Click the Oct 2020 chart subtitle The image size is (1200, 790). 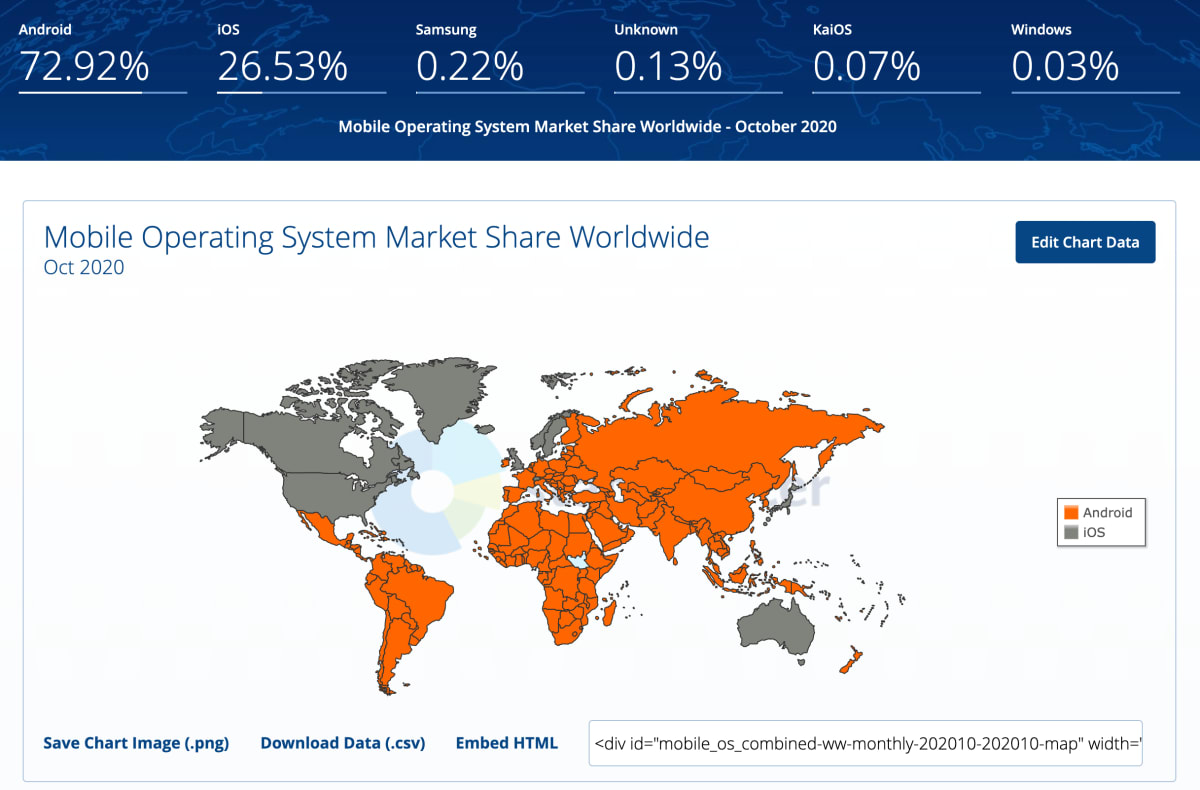tap(84, 267)
